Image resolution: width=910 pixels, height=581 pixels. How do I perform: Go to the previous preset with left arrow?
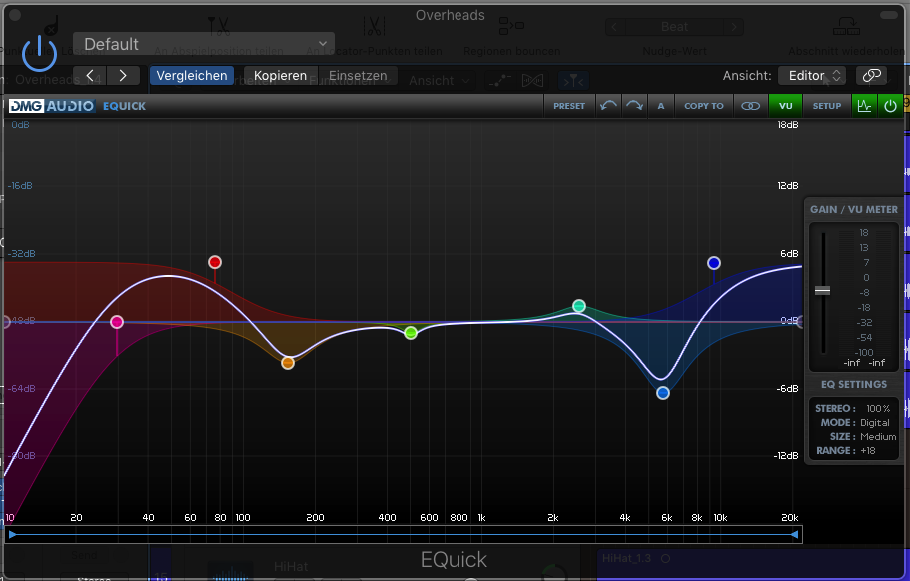pos(90,75)
